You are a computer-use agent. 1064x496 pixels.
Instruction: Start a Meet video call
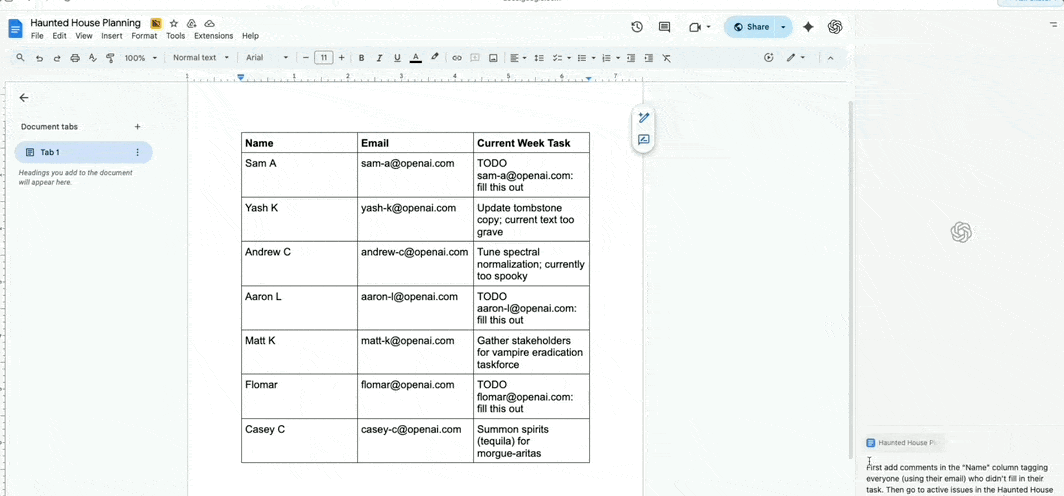pos(694,27)
